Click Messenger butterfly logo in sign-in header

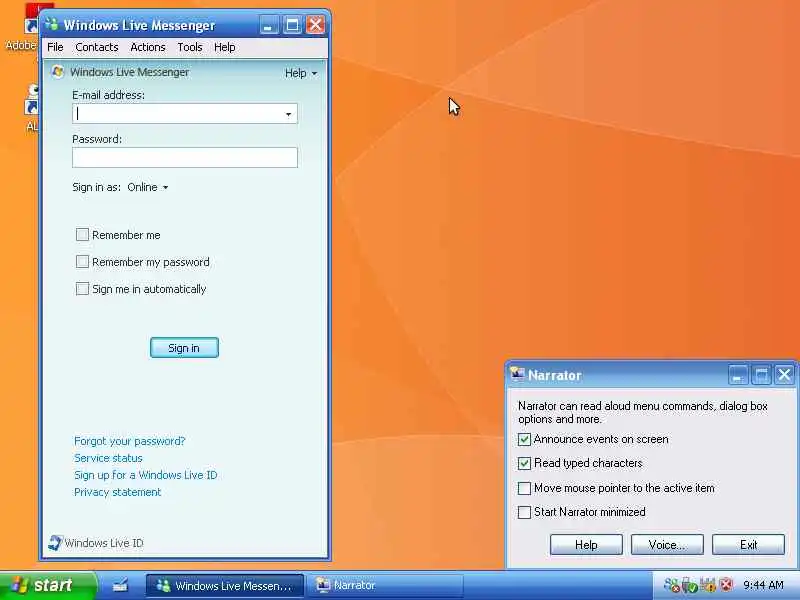[x=57, y=72]
